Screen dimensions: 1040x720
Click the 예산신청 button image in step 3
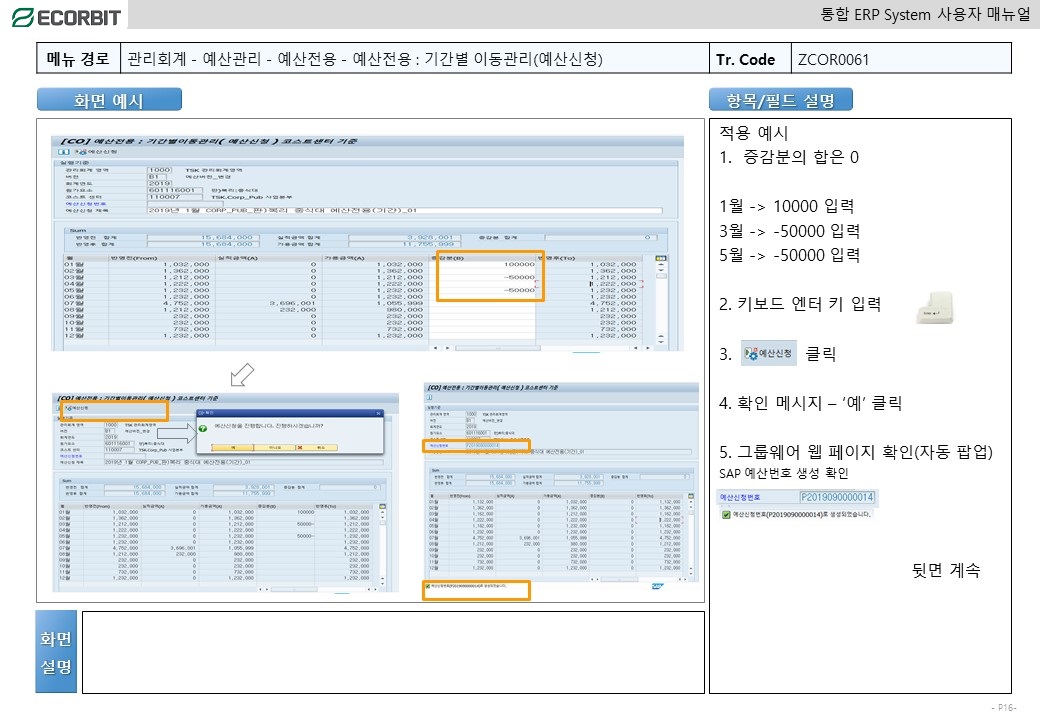[769, 353]
